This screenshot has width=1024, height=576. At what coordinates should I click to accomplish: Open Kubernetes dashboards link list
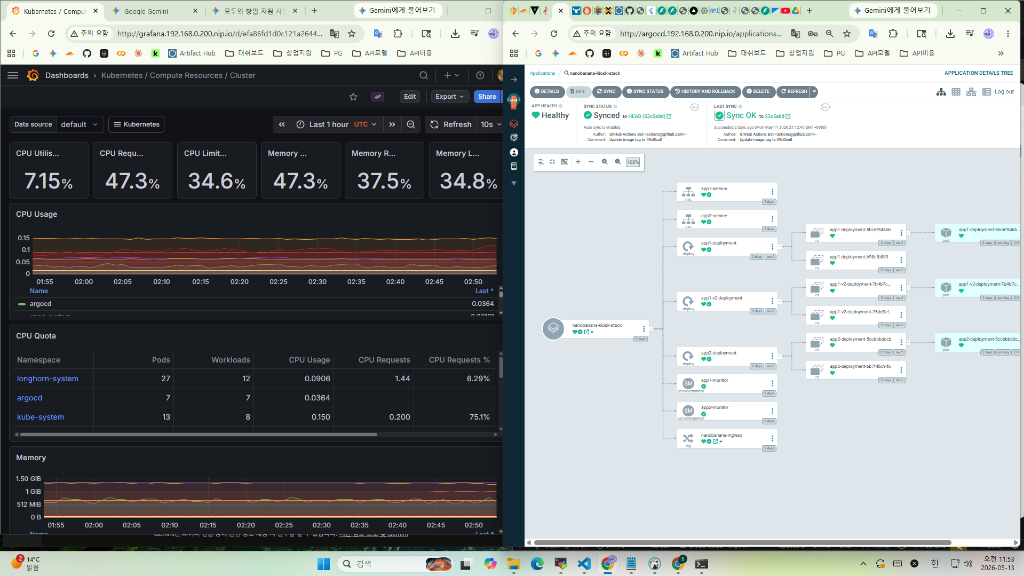[x=136, y=124]
